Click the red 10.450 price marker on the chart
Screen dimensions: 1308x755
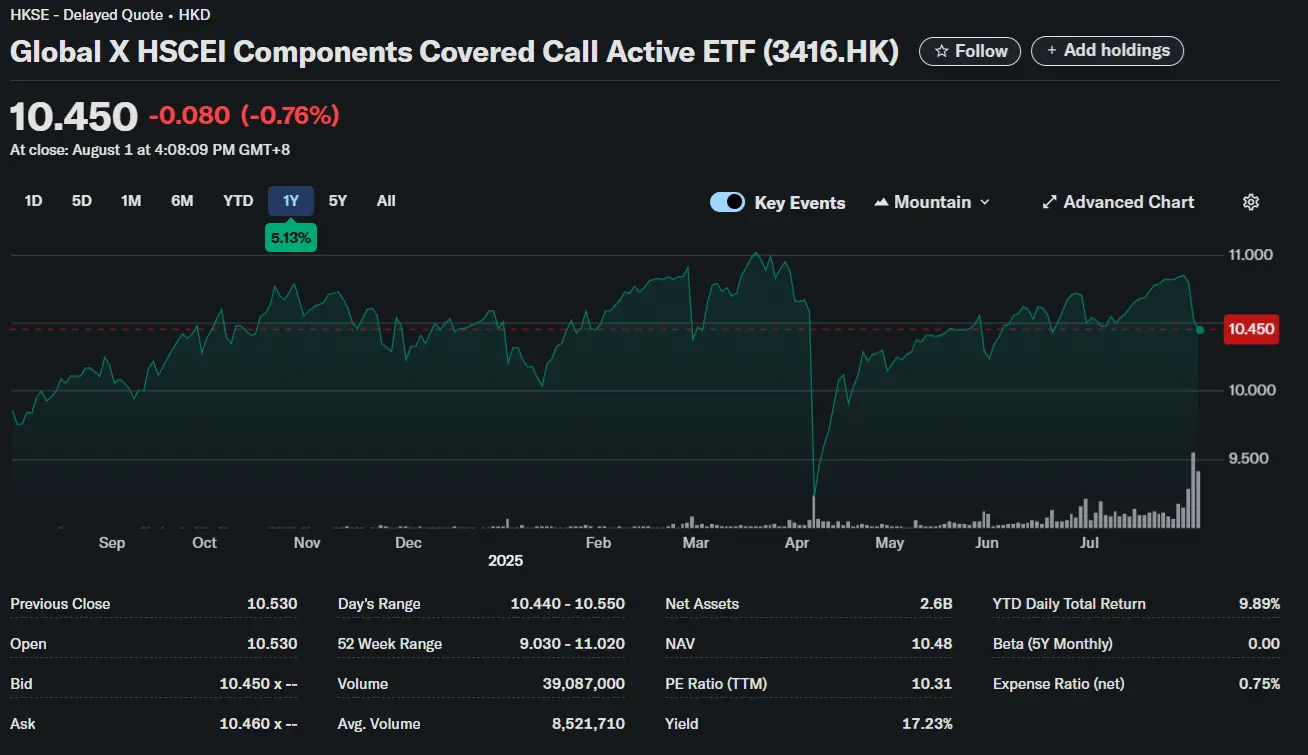pyautogui.click(x=1251, y=329)
